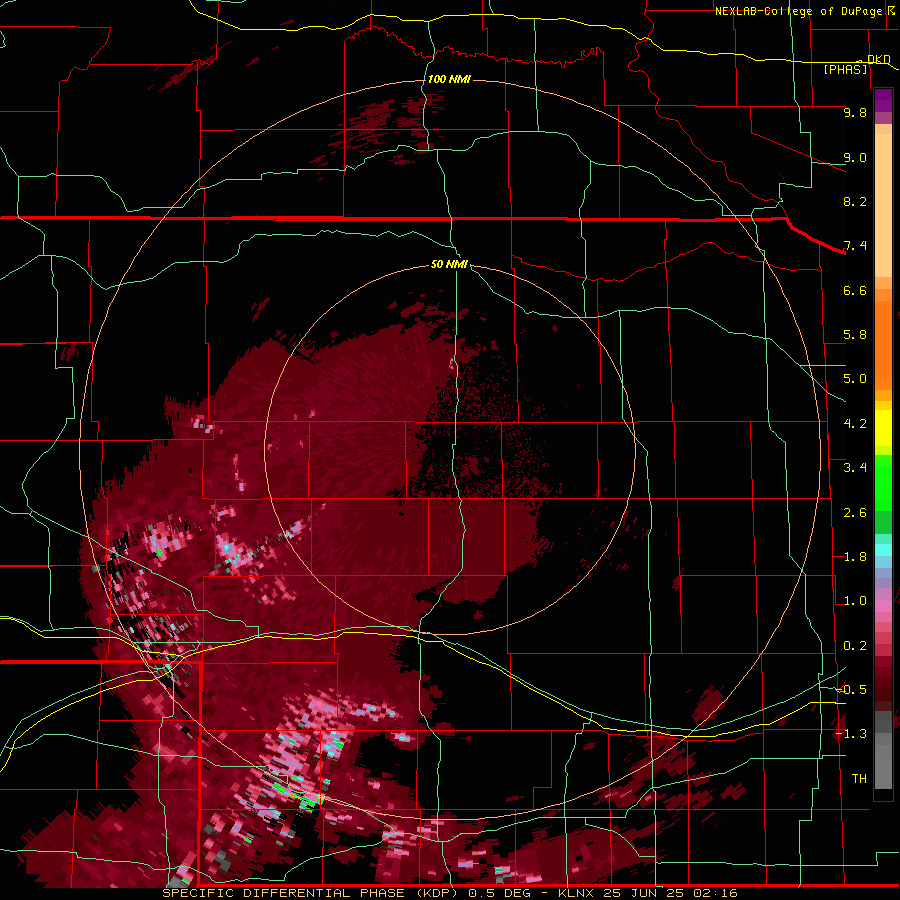
Task: Click the 3.4 value on color scale
Action: (855, 468)
